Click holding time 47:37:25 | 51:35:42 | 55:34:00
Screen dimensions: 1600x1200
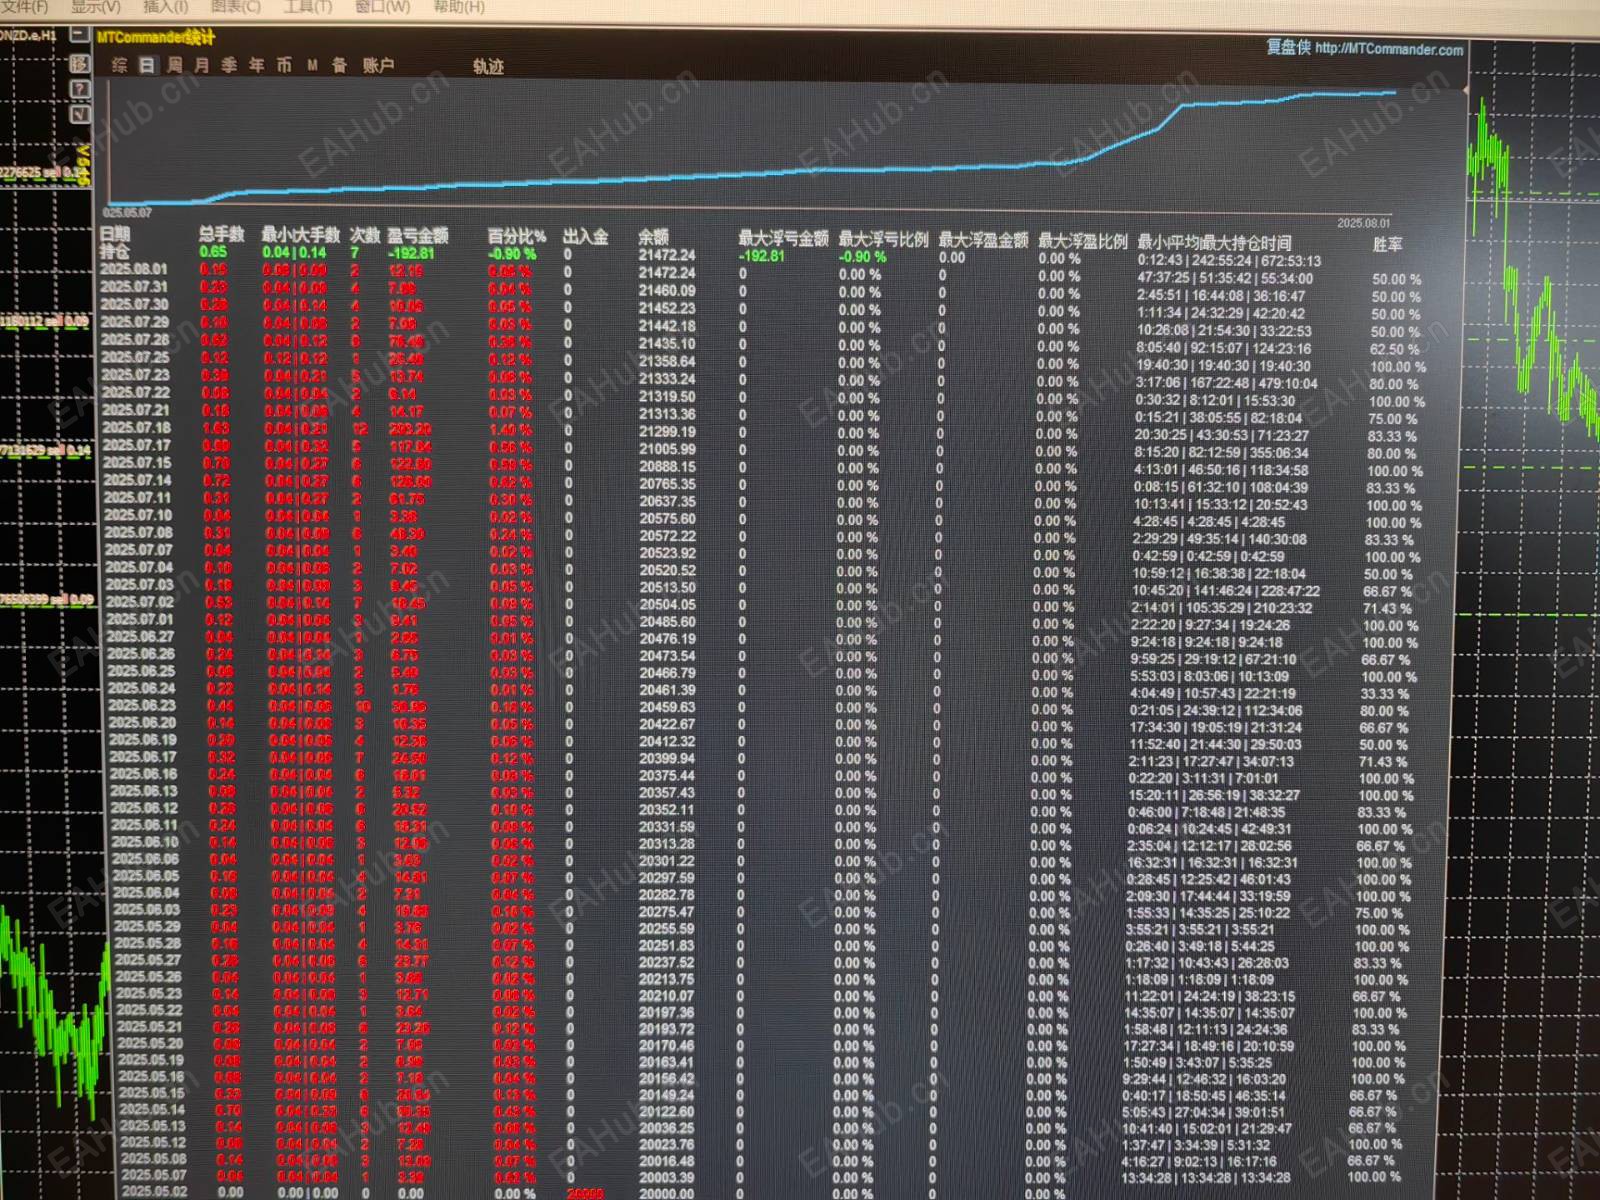coord(1225,278)
